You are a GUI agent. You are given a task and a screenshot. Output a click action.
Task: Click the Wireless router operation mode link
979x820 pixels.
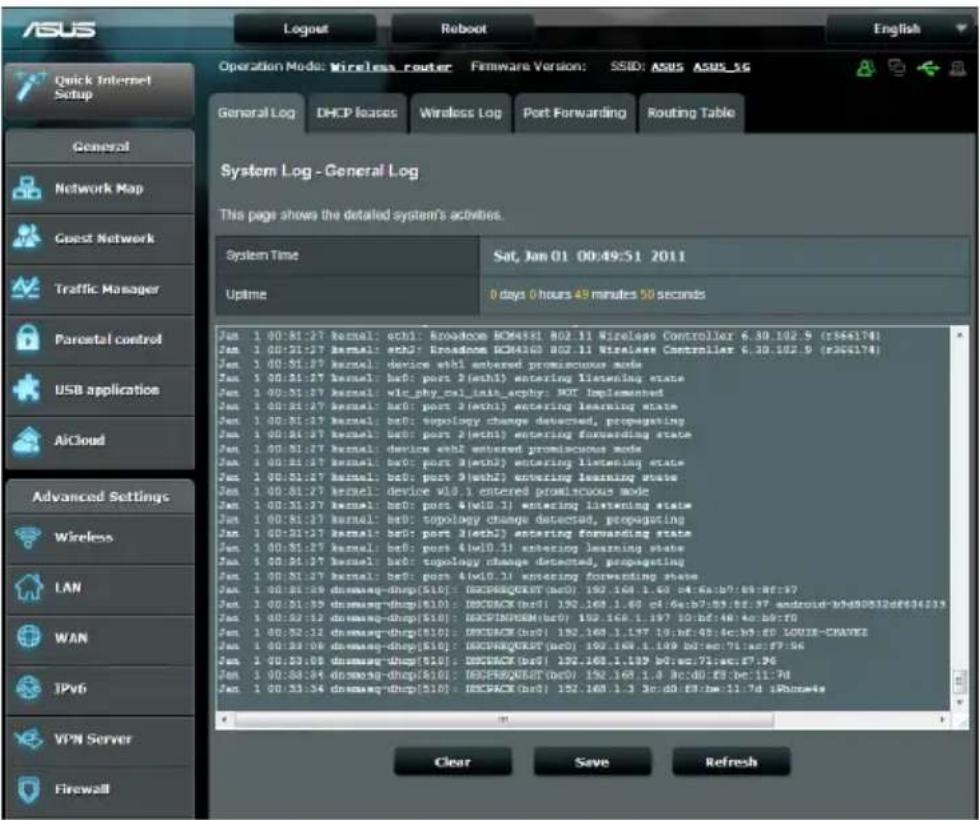pyautogui.click(x=391, y=67)
